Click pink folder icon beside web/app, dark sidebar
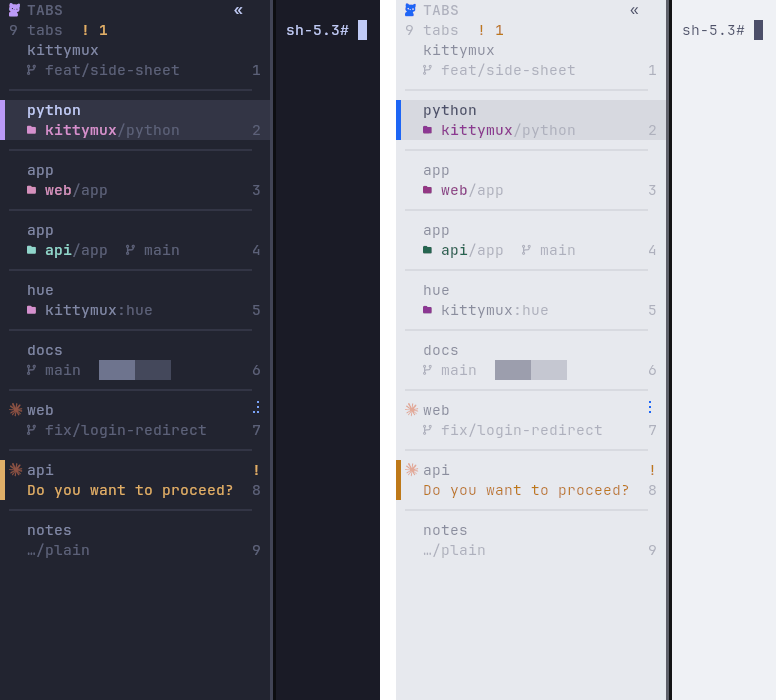 pos(31,190)
